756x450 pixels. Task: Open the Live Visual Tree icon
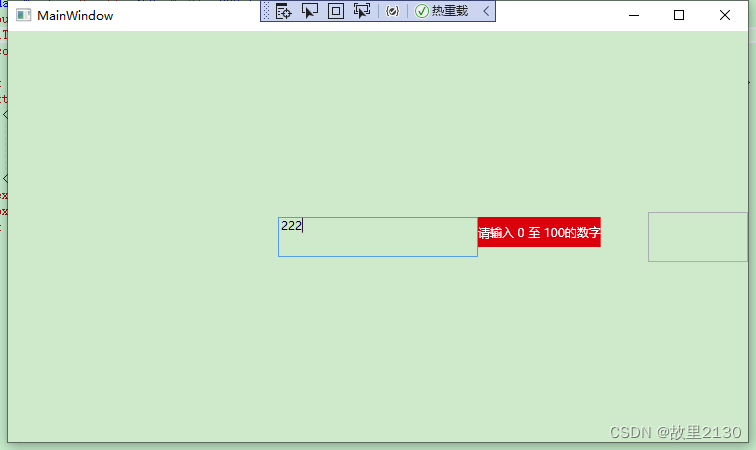pyautogui.click(x=284, y=11)
